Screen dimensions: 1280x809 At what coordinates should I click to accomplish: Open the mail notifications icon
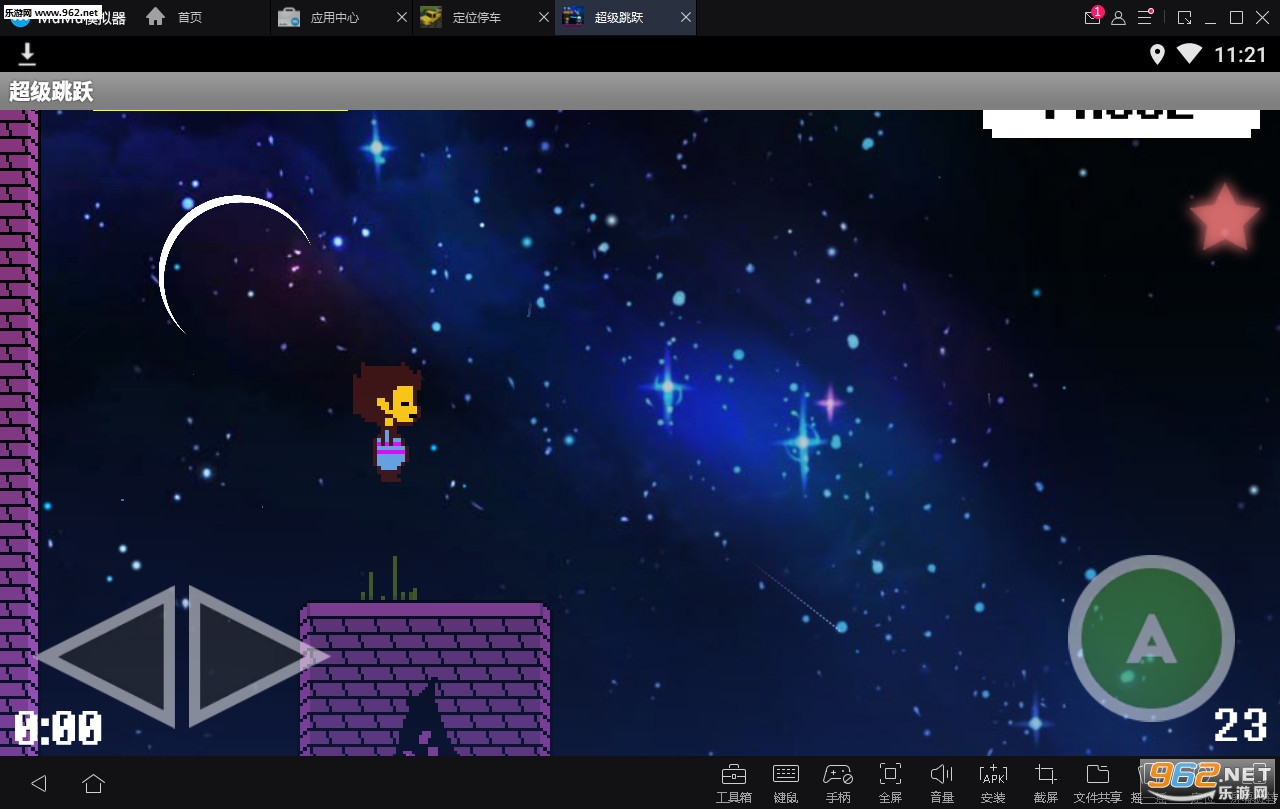[1092, 18]
